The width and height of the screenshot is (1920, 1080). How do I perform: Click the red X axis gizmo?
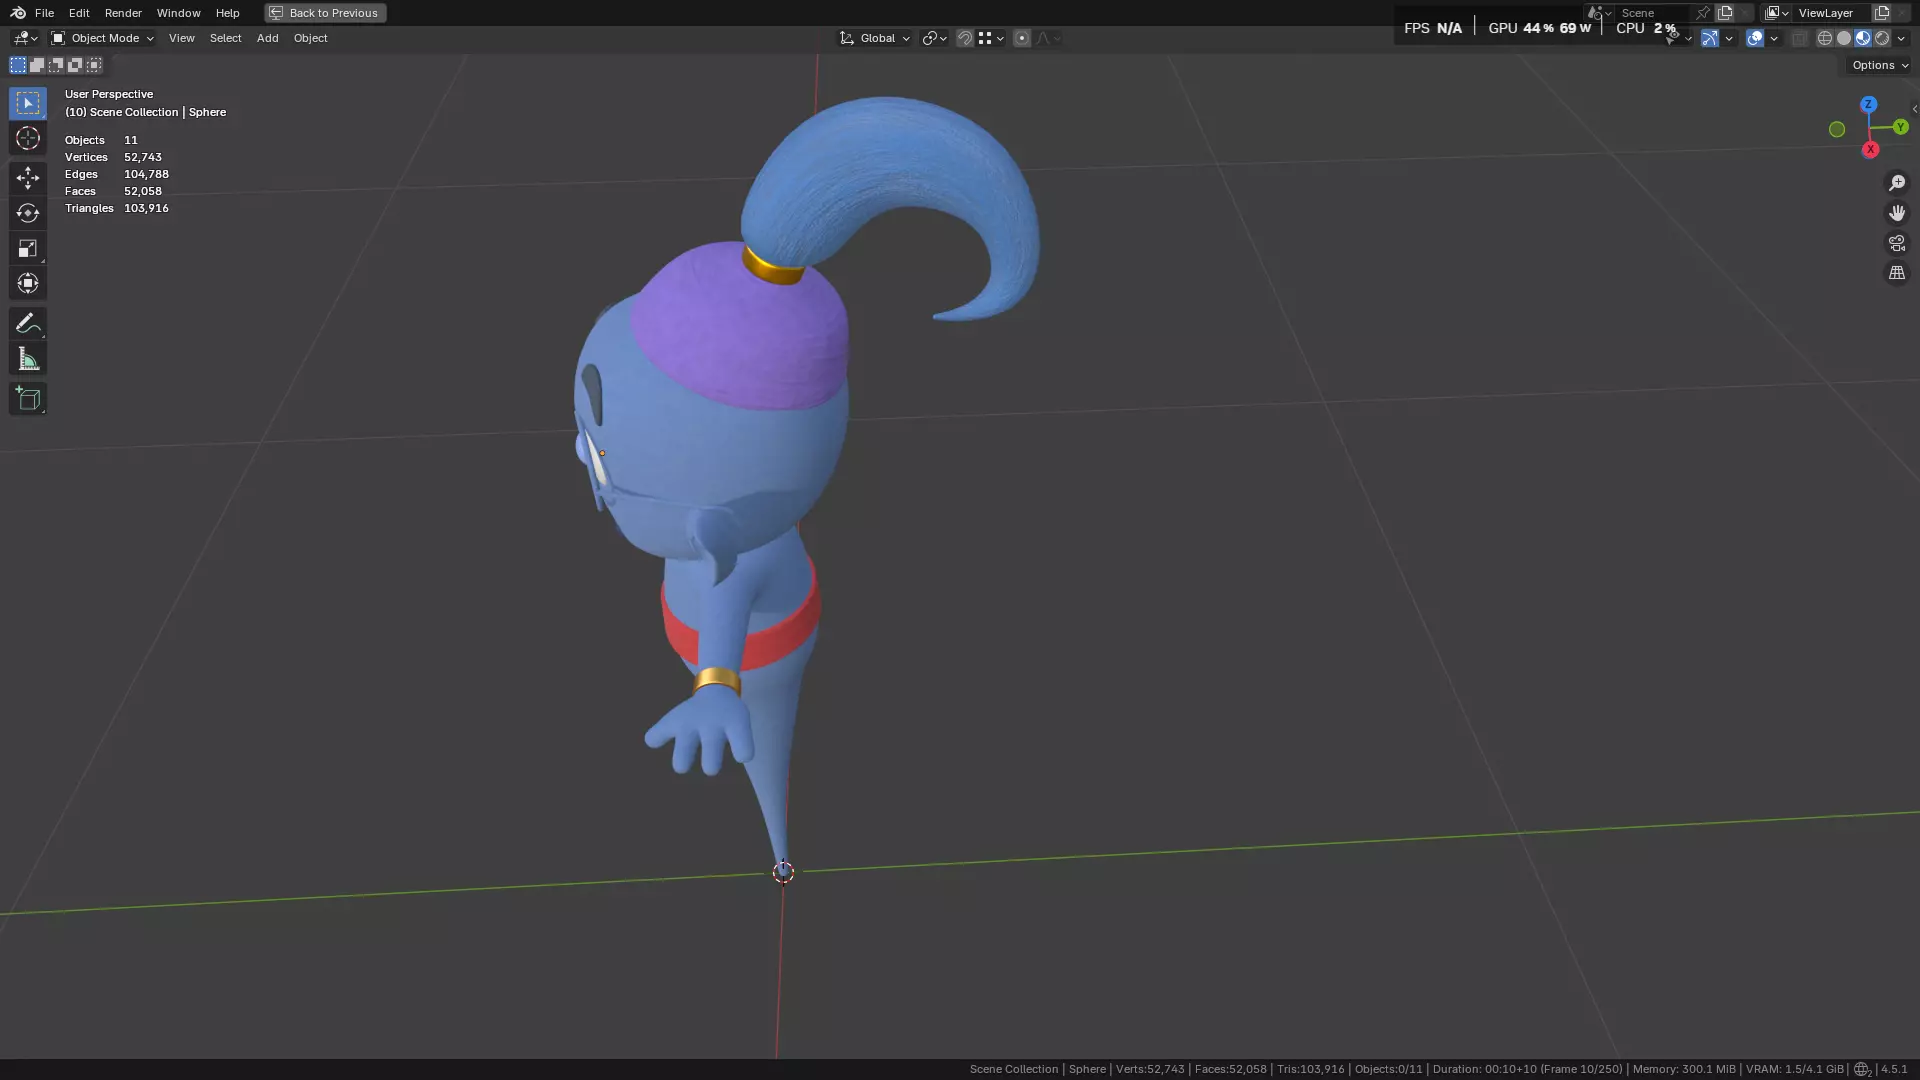[x=1870, y=149]
